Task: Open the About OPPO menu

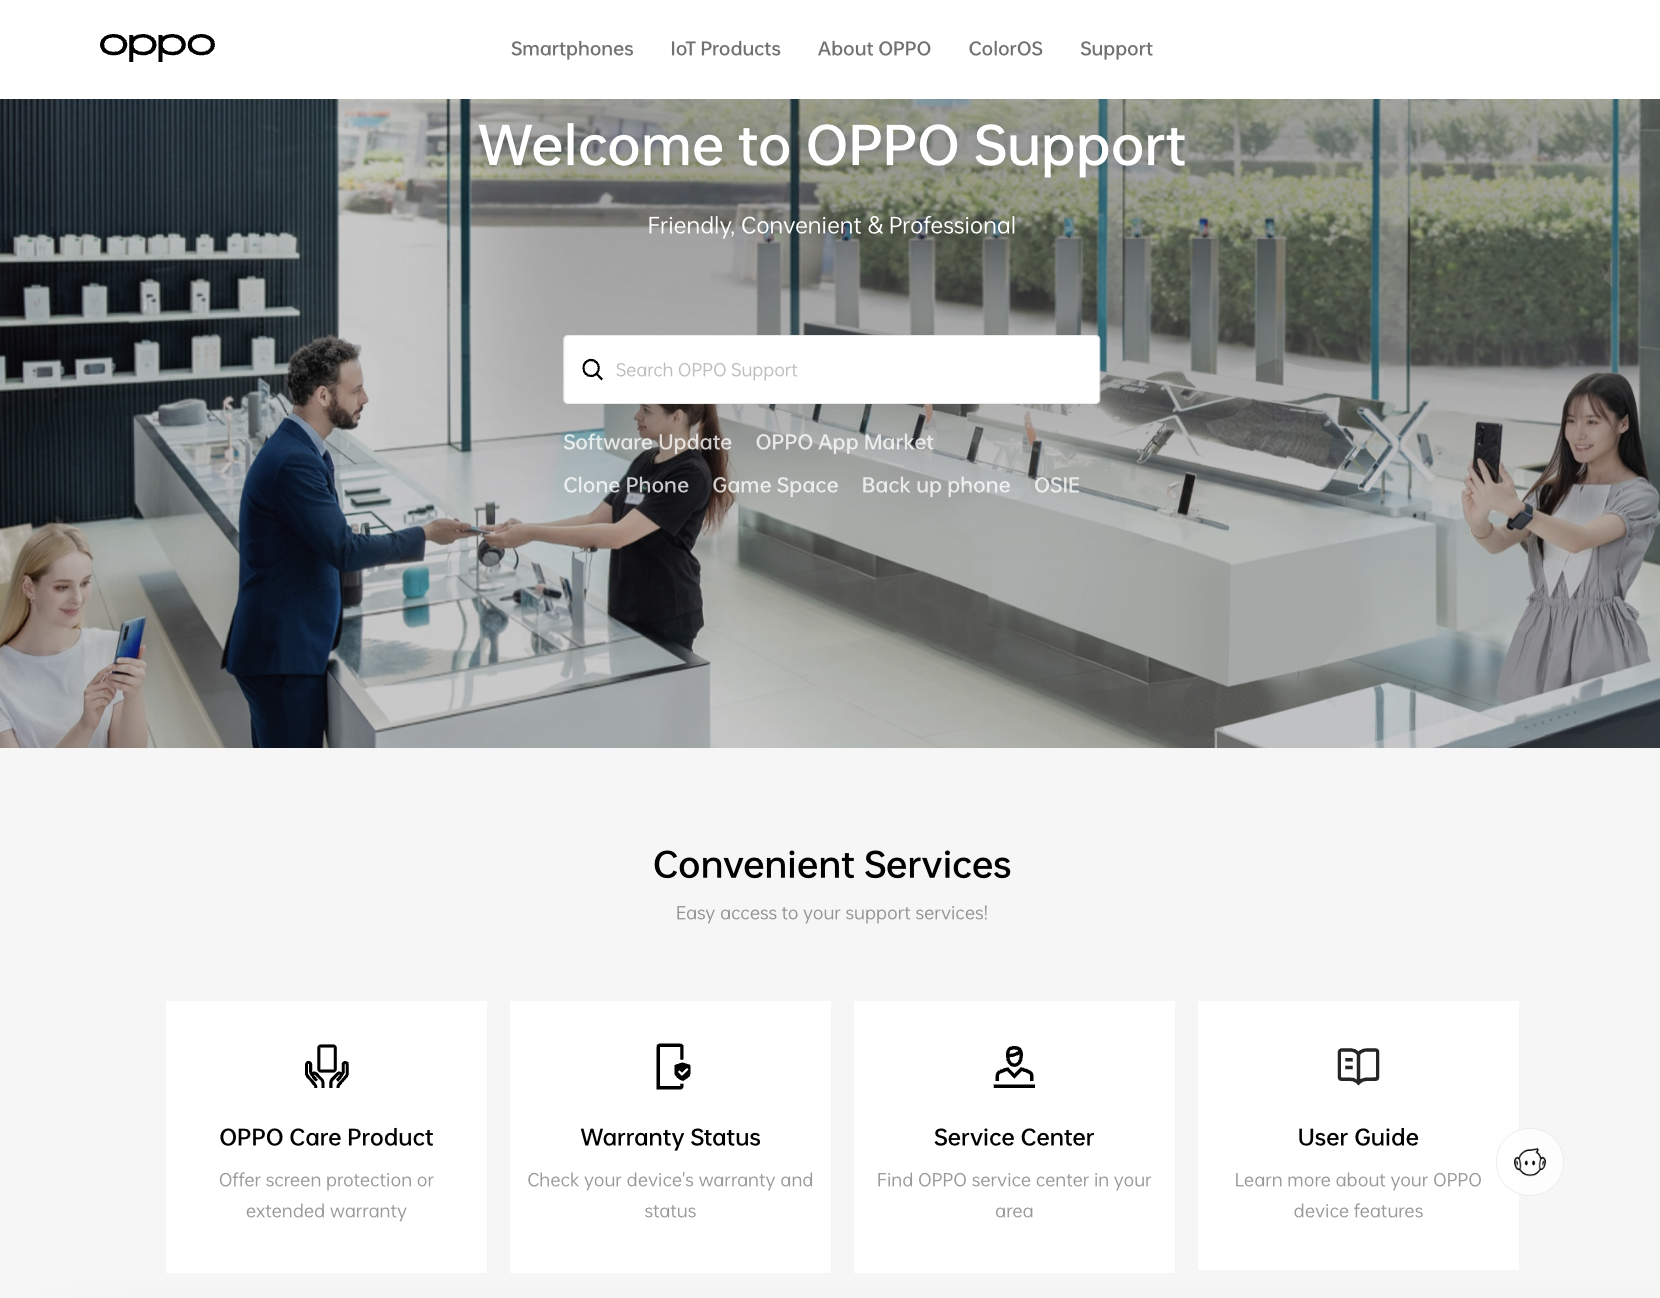Action: tap(874, 49)
